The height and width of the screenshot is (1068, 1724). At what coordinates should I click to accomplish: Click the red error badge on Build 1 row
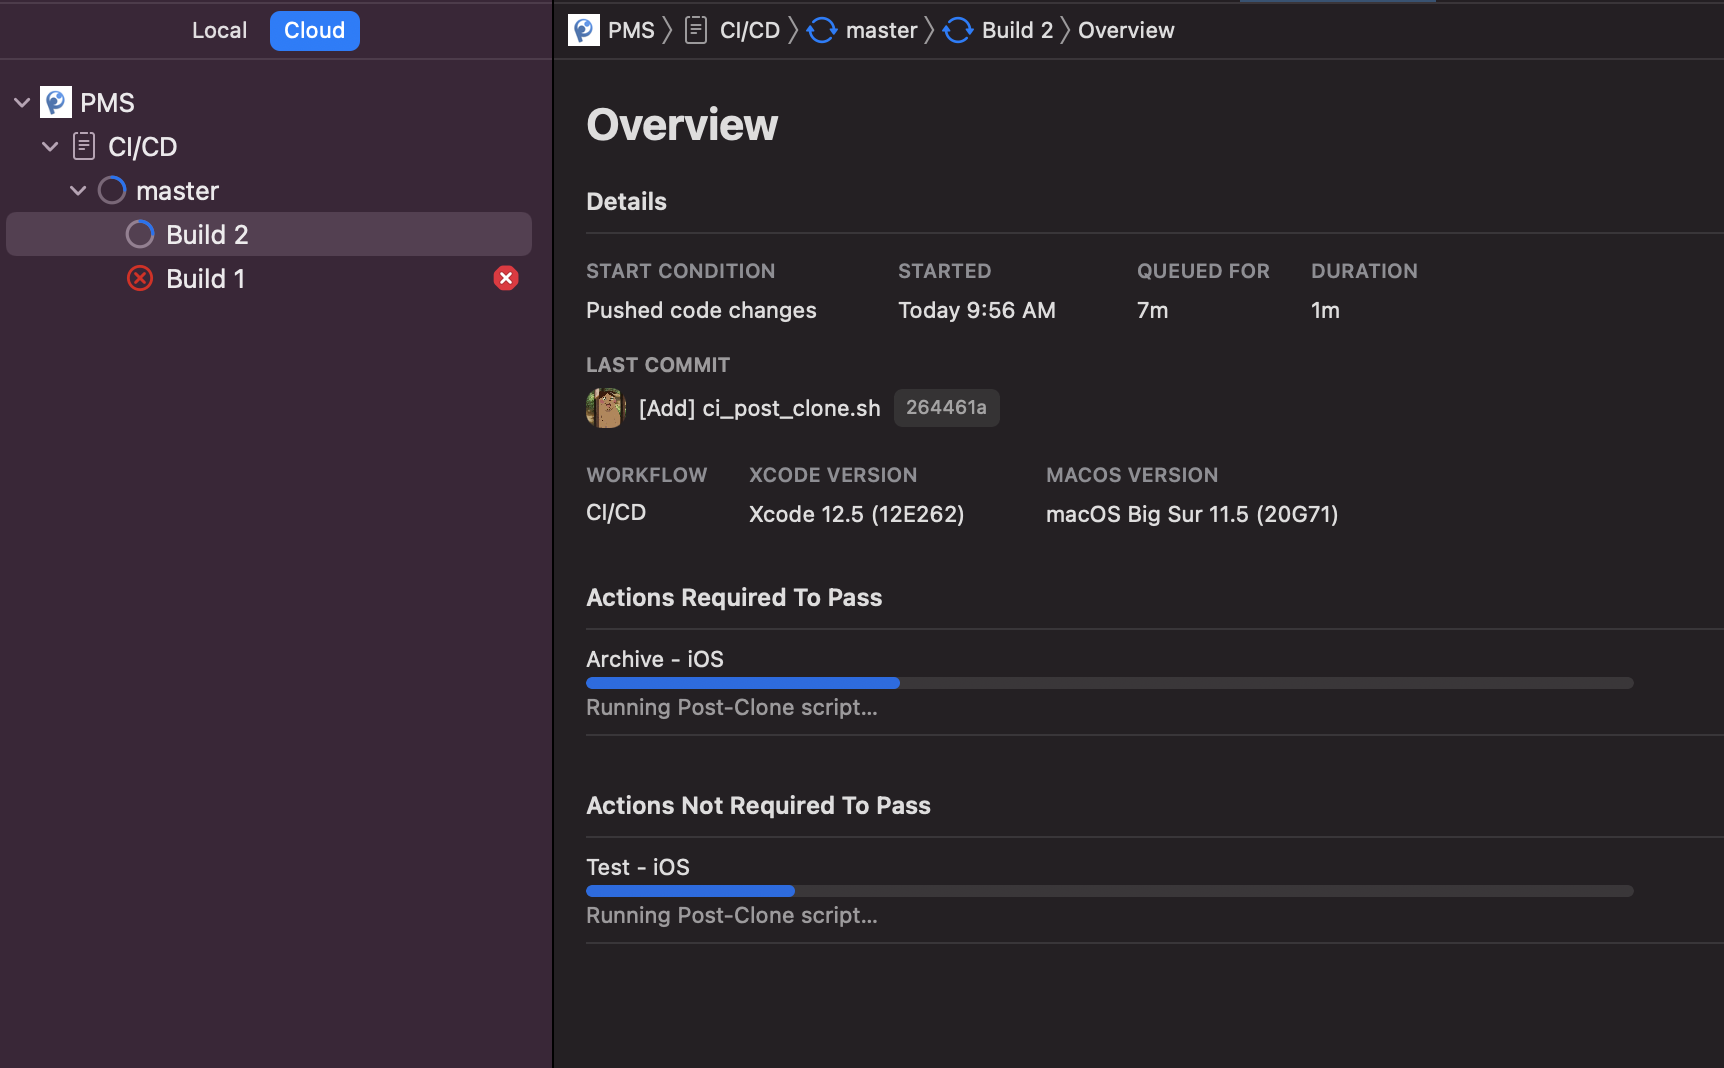[506, 278]
